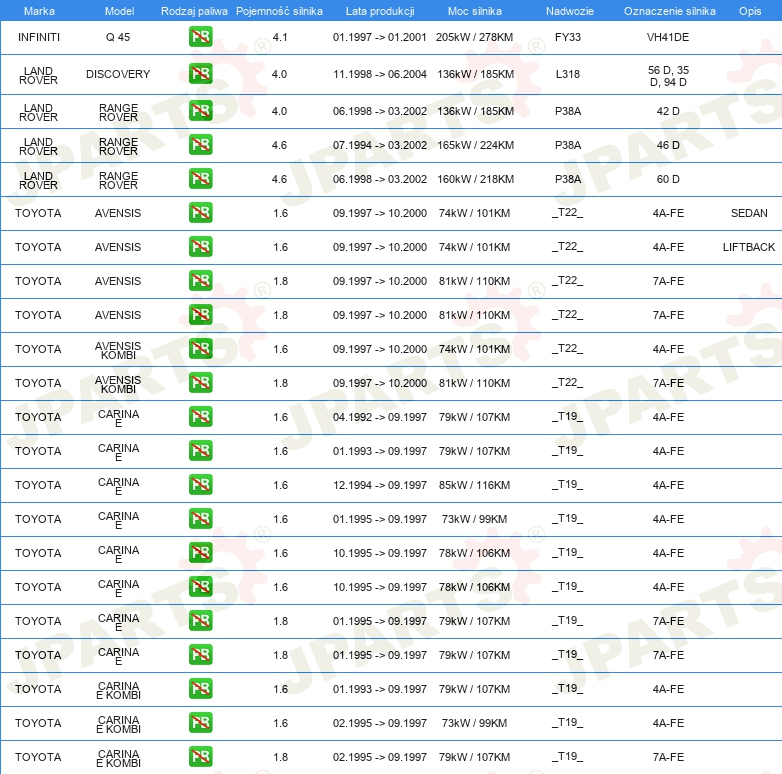Click the Model column header
This screenshot has width=782, height=774.
(119, 11)
